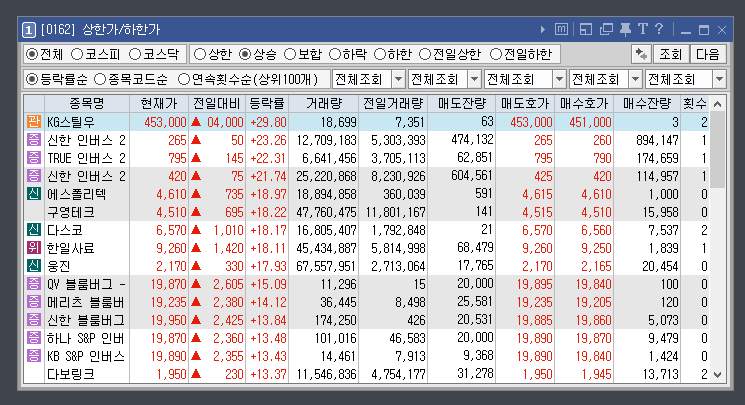The image size is (745, 405).
Task: Select the 코스닥 radio button
Action: (135, 54)
